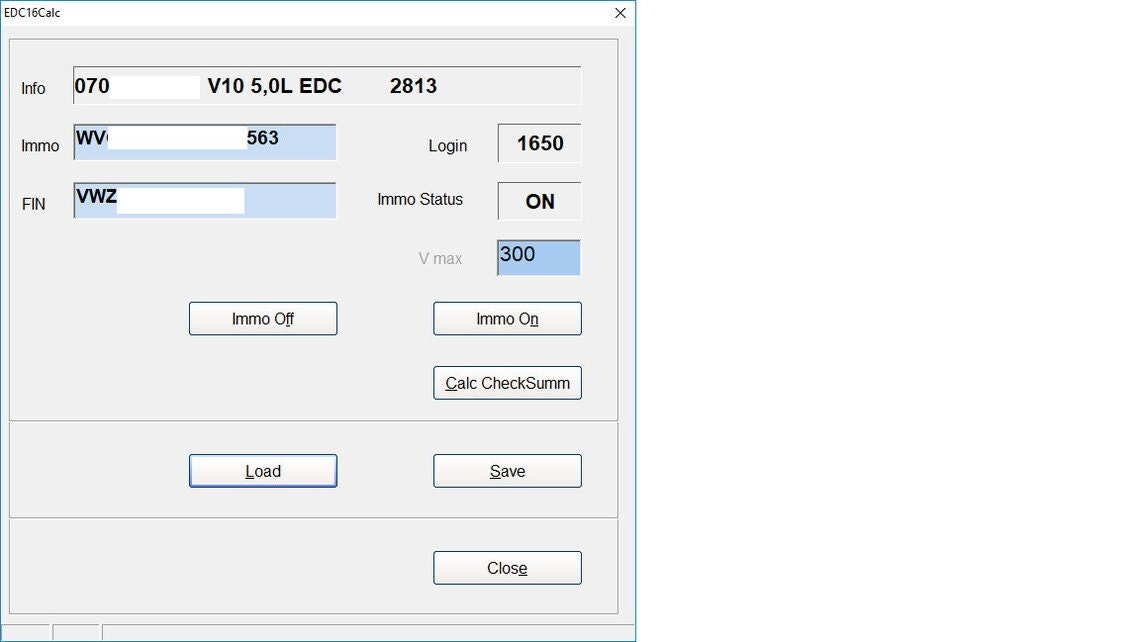Click the Info label

[33, 88]
